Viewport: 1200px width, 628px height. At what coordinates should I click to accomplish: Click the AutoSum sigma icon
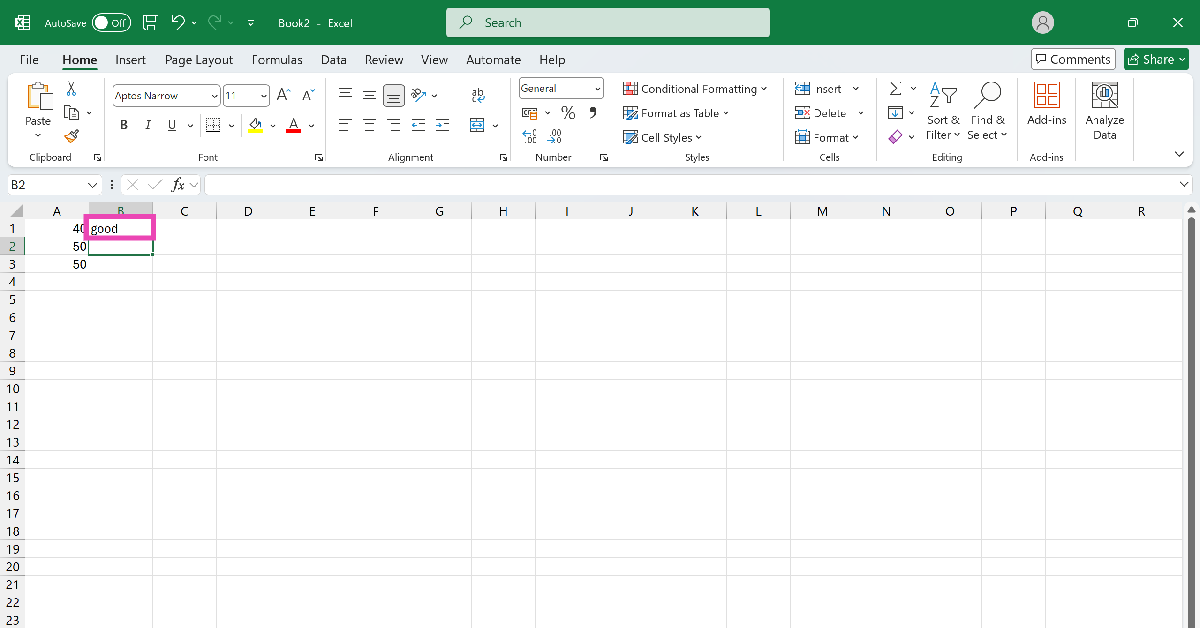point(895,89)
